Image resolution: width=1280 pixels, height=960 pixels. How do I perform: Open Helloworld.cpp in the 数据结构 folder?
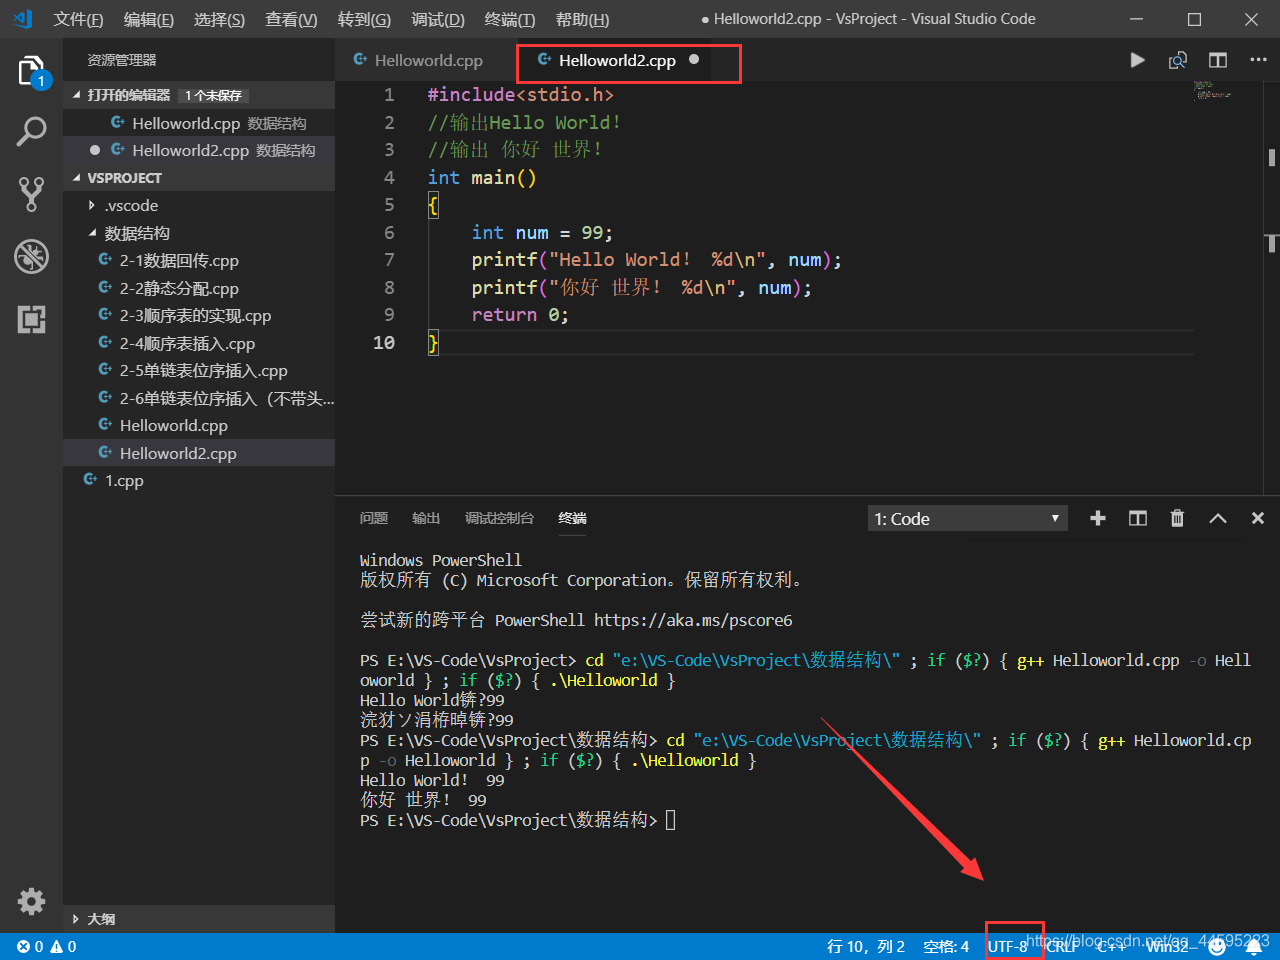point(199,425)
